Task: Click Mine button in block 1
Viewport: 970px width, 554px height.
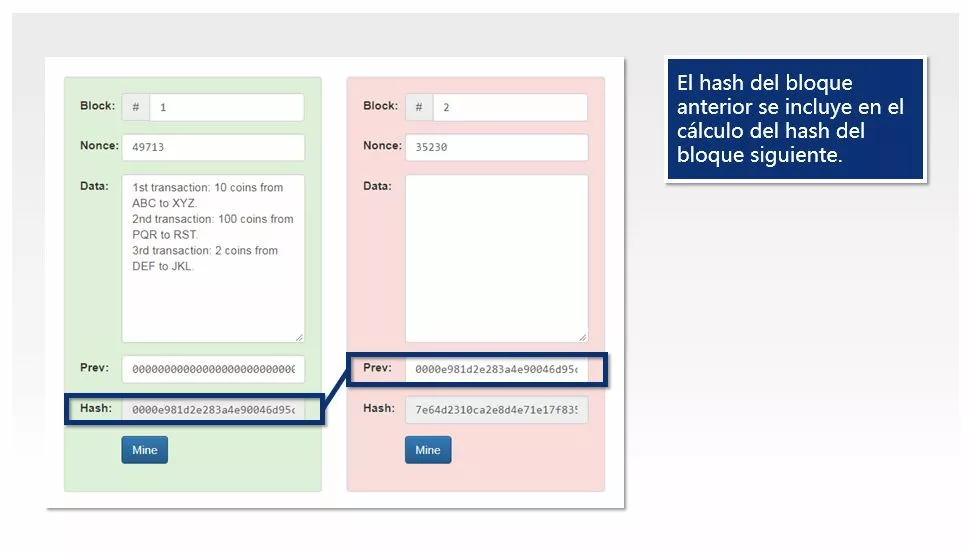Action: 144,450
